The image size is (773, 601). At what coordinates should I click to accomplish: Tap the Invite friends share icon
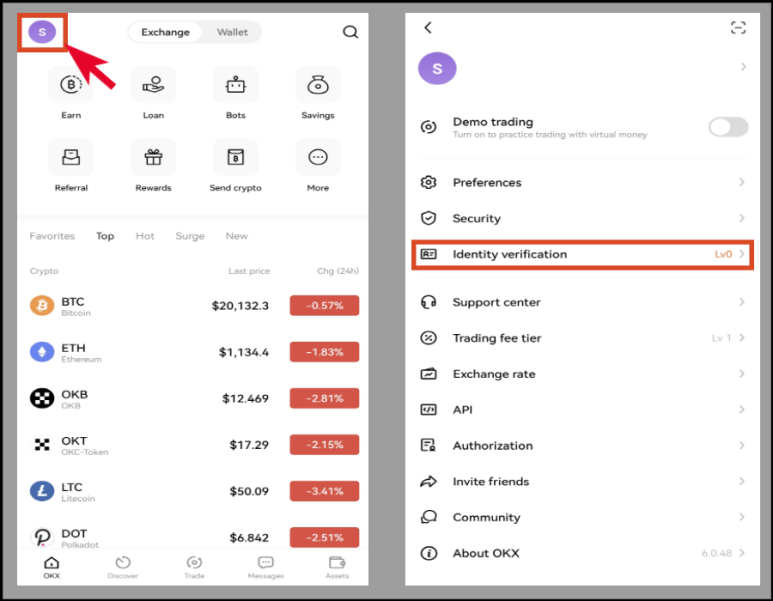click(x=428, y=481)
